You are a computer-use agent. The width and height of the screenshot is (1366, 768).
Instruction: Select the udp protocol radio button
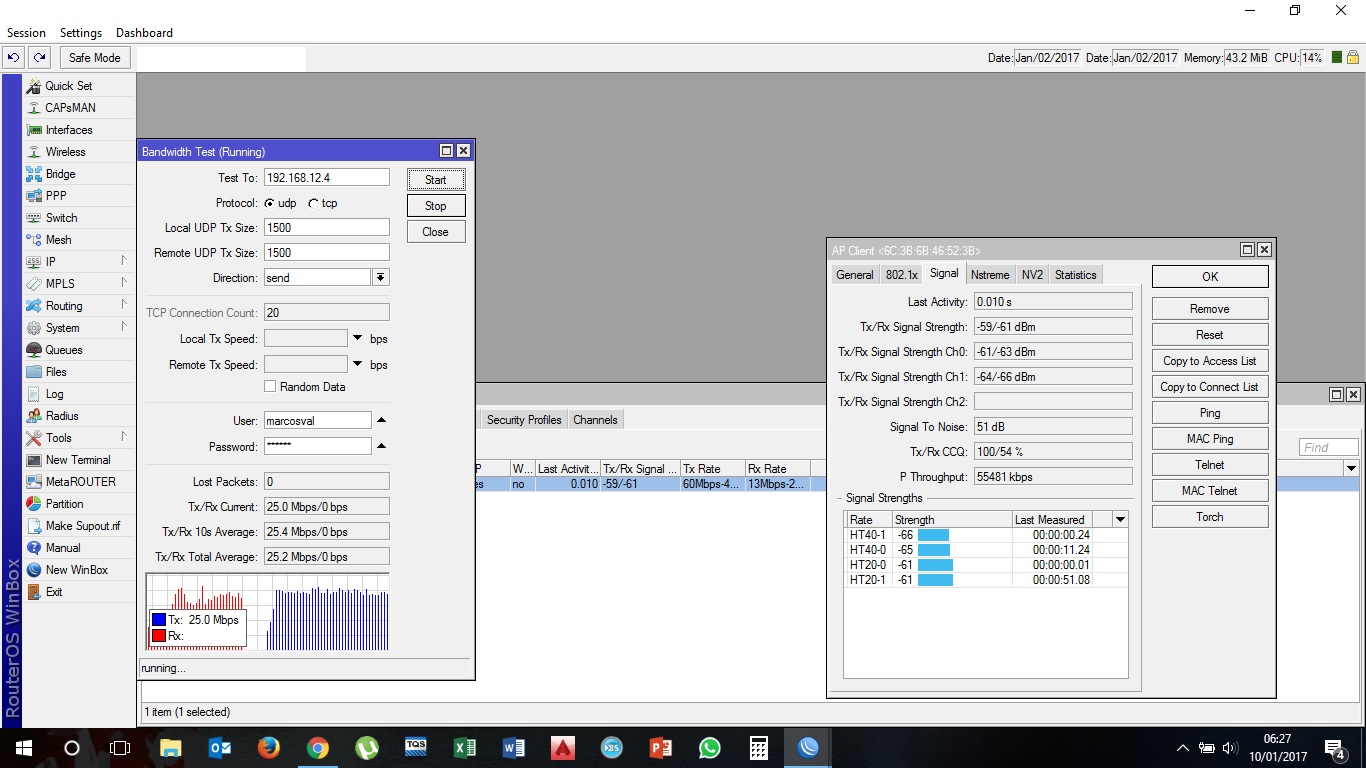(269, 203)
